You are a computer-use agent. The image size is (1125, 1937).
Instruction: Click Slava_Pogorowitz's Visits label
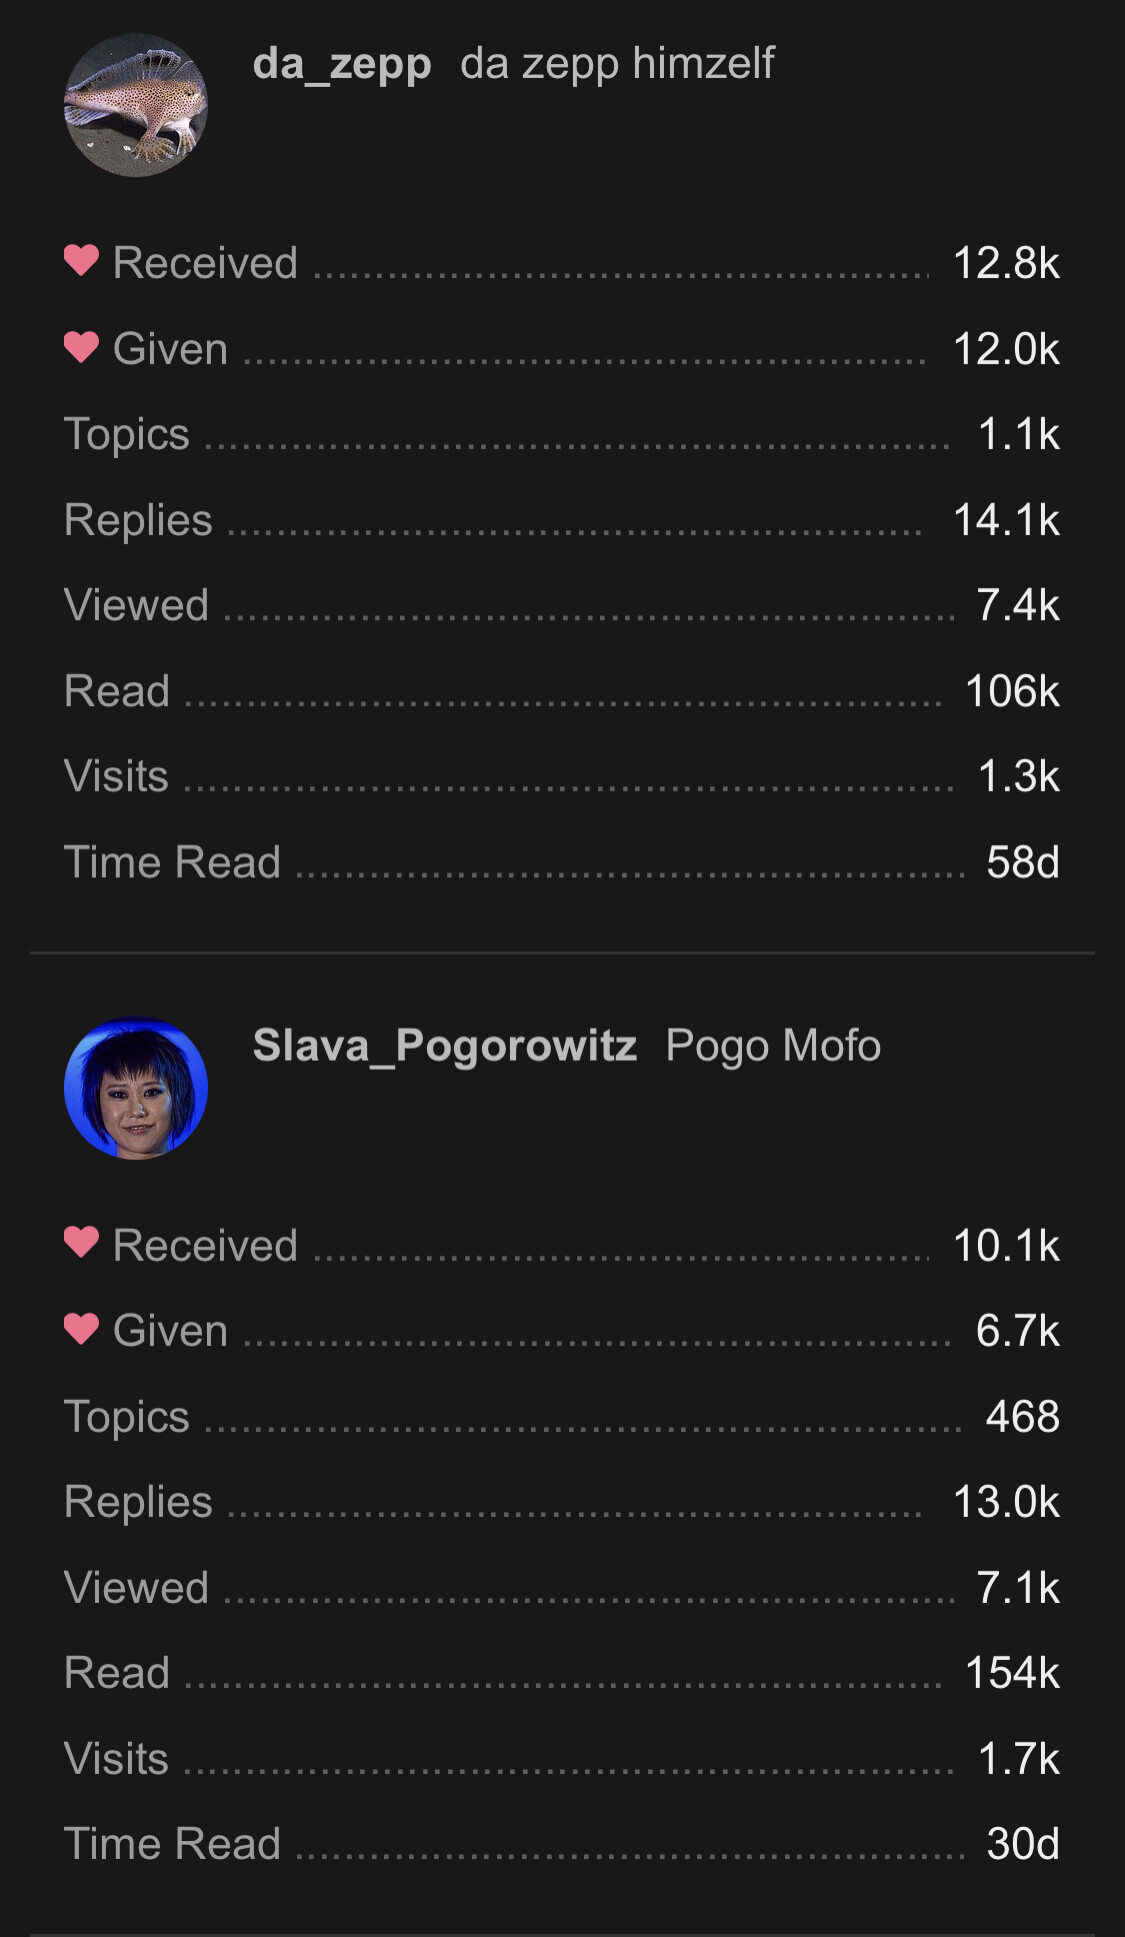[x=116, y=1759]
